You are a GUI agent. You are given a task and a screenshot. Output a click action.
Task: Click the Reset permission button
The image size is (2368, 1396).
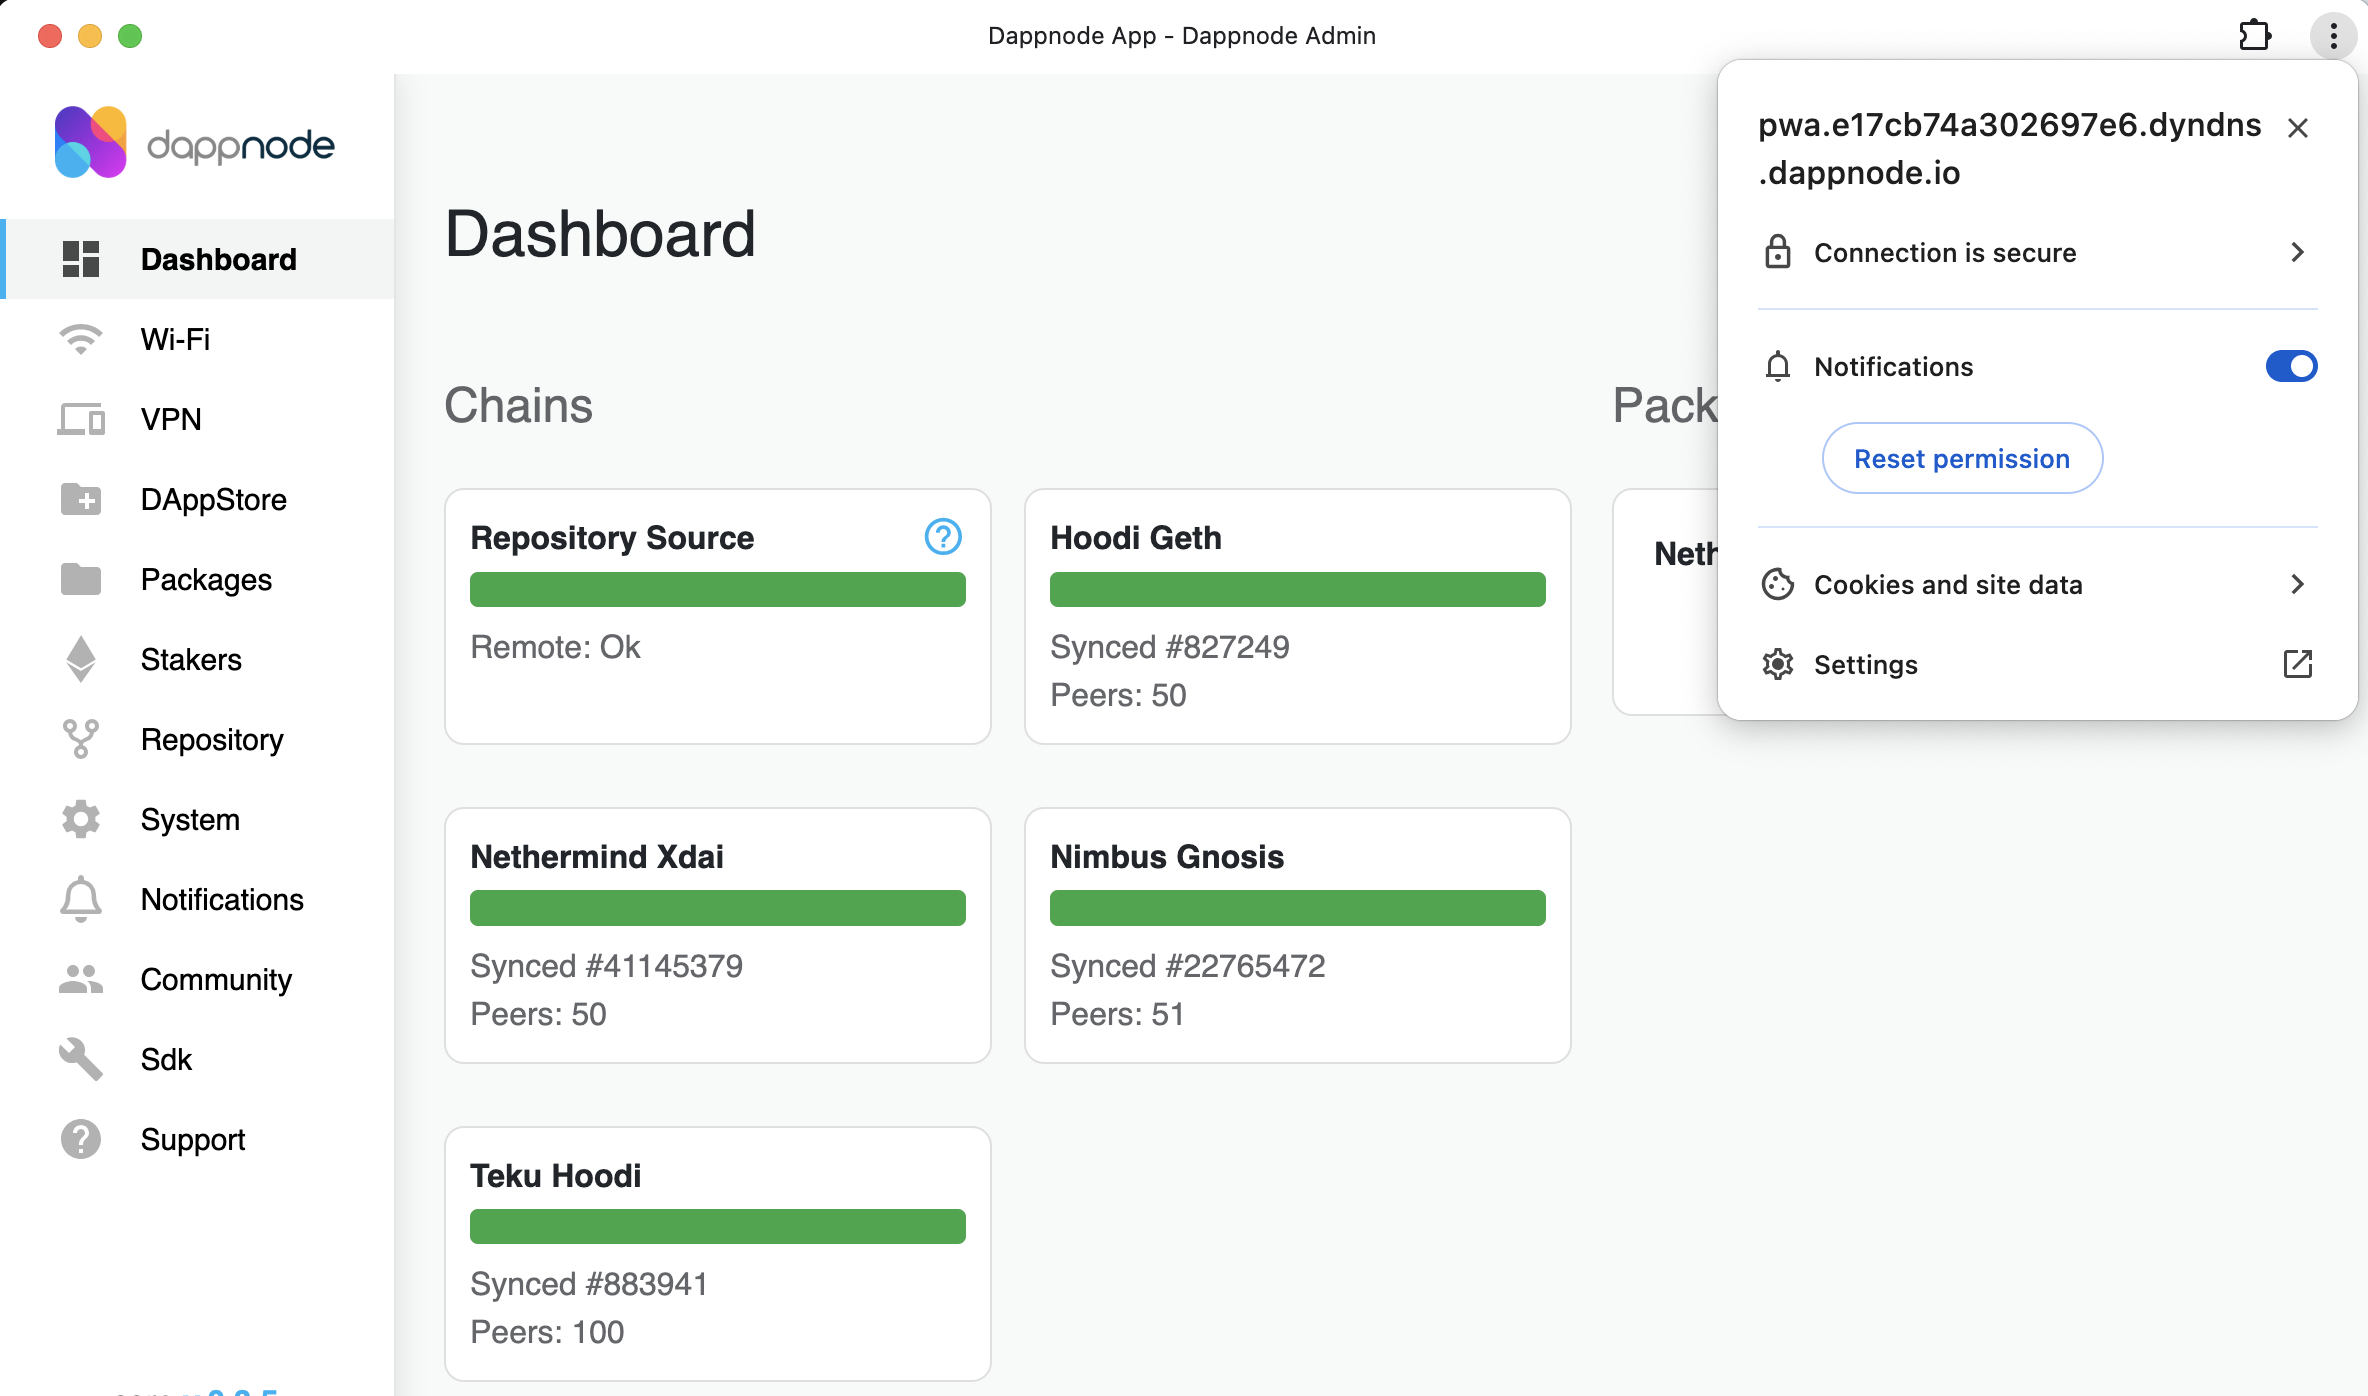click(x=1961, y=458)
